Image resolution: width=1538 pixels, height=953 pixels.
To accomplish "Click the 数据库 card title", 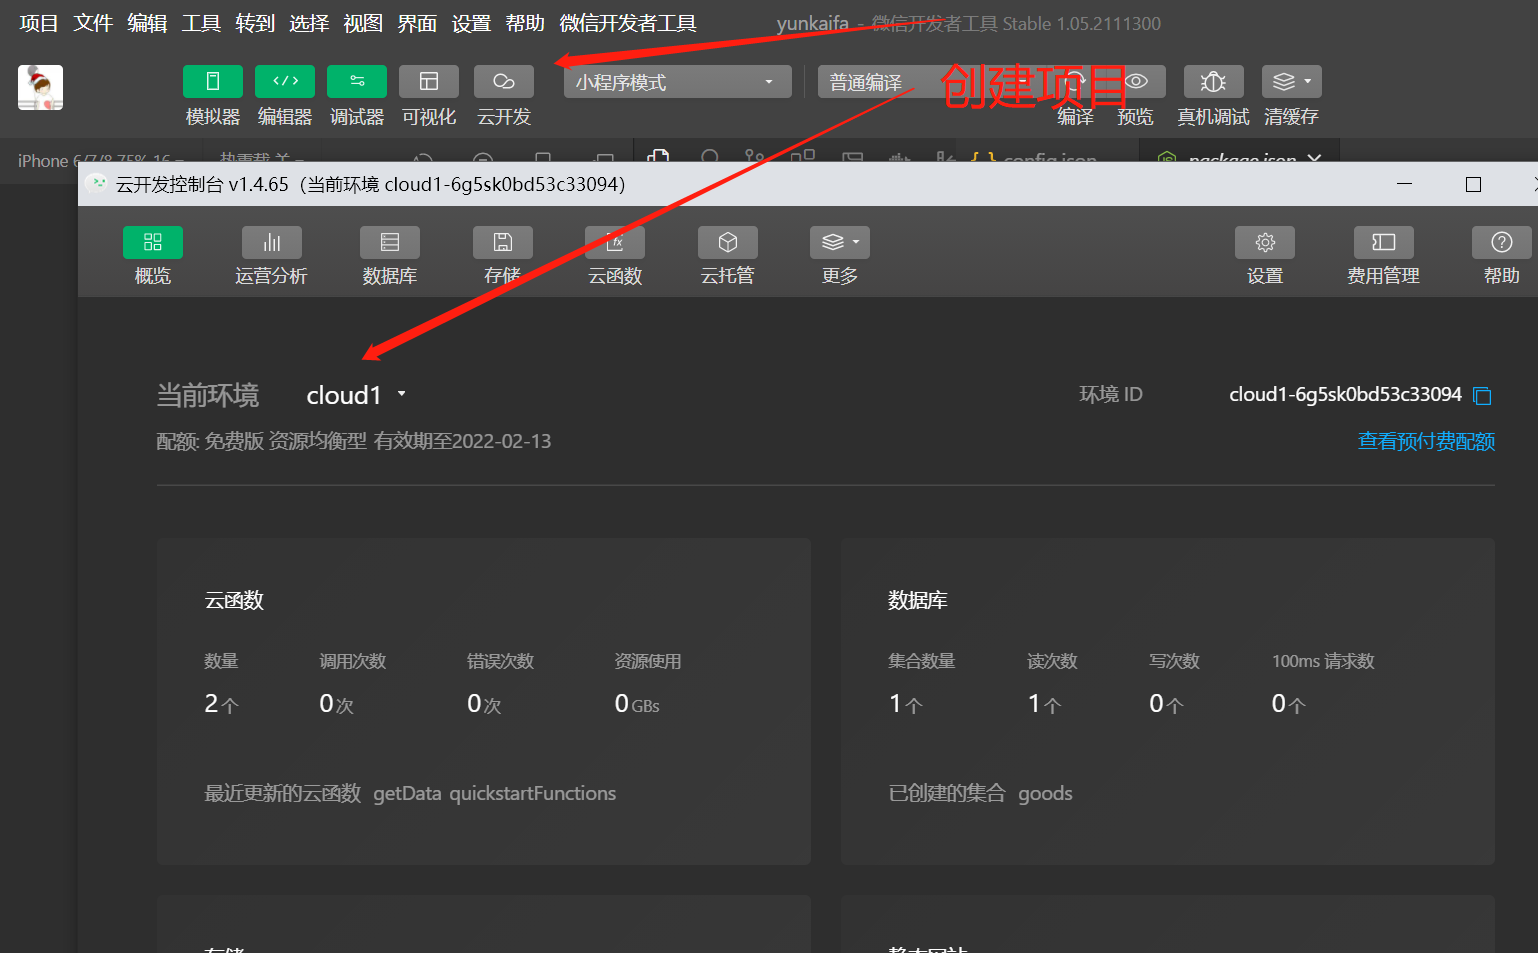I will point(918,600).
